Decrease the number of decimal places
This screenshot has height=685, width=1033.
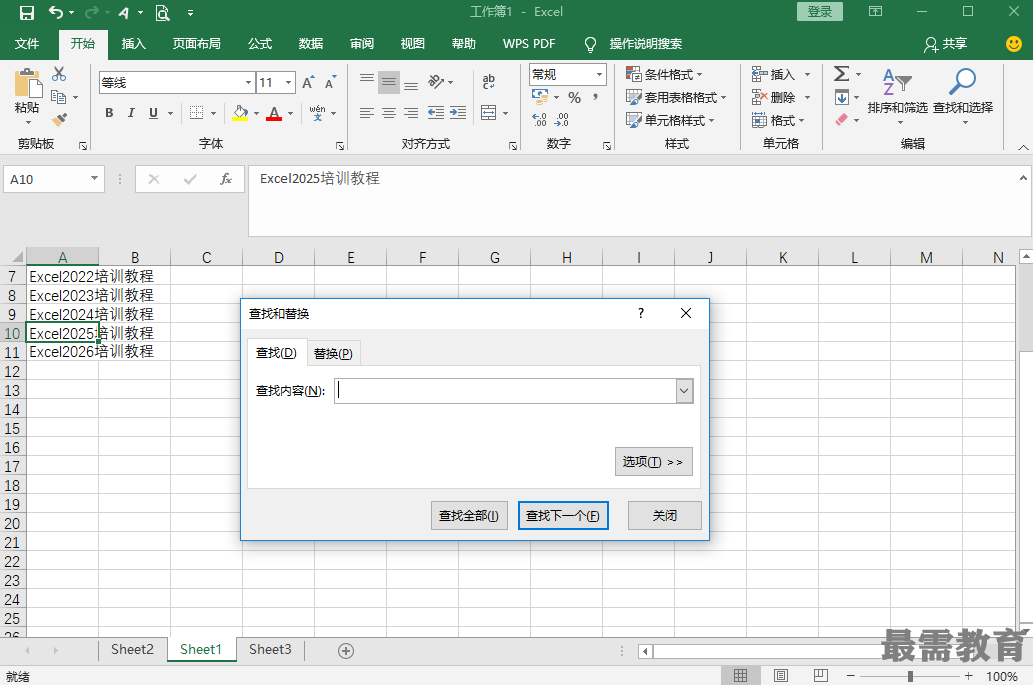pyautogui.click(x=562, y=120)
